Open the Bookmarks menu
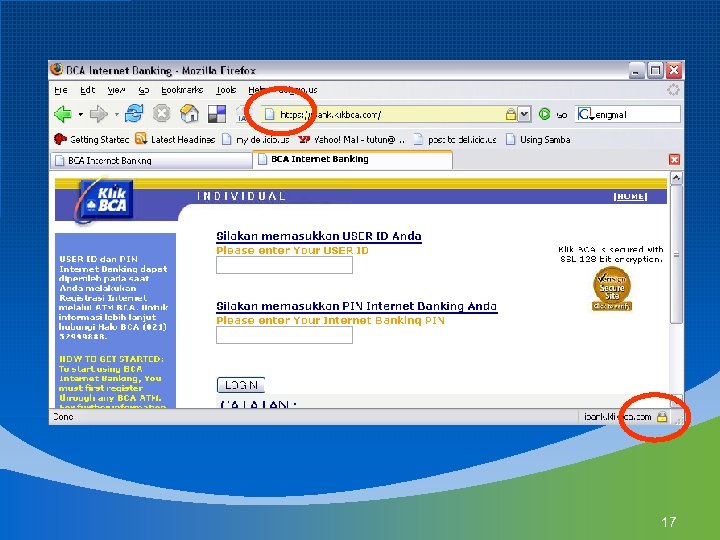Viewport: 720px width, 540px height. tap(182, 90)
